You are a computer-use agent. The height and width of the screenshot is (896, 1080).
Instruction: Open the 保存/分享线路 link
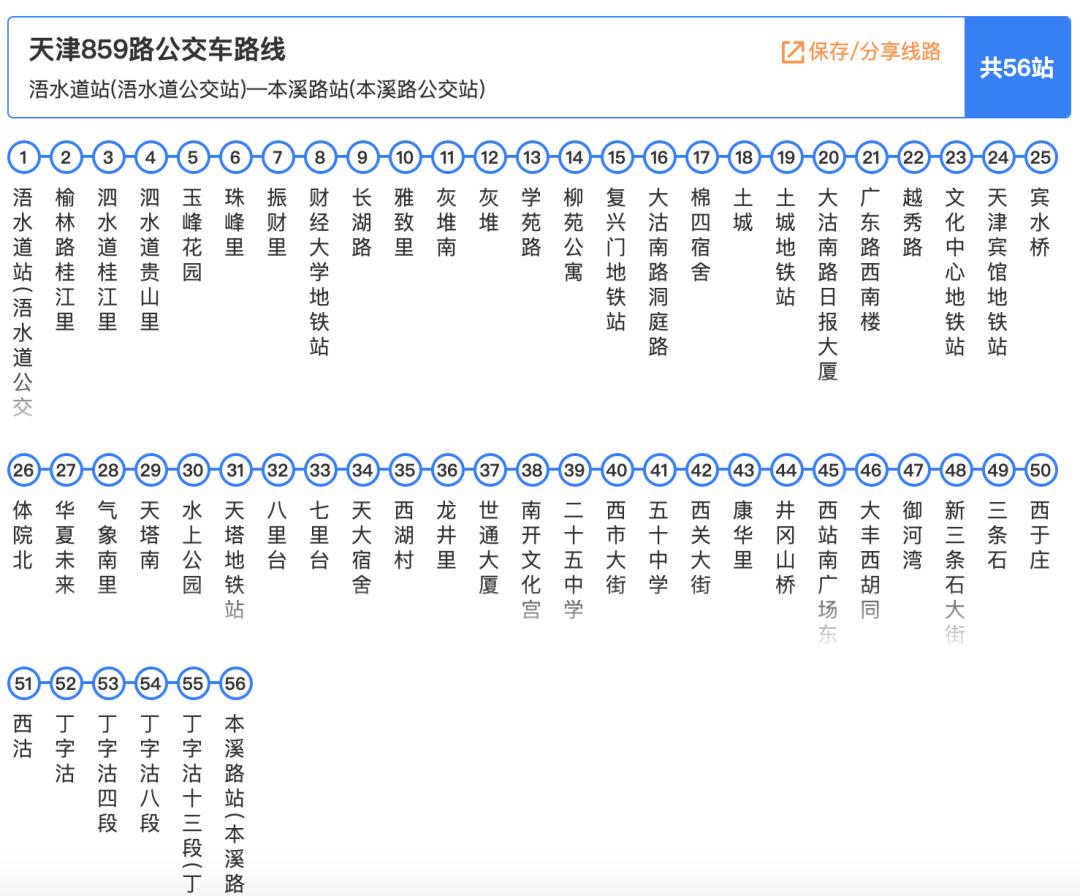861,52
